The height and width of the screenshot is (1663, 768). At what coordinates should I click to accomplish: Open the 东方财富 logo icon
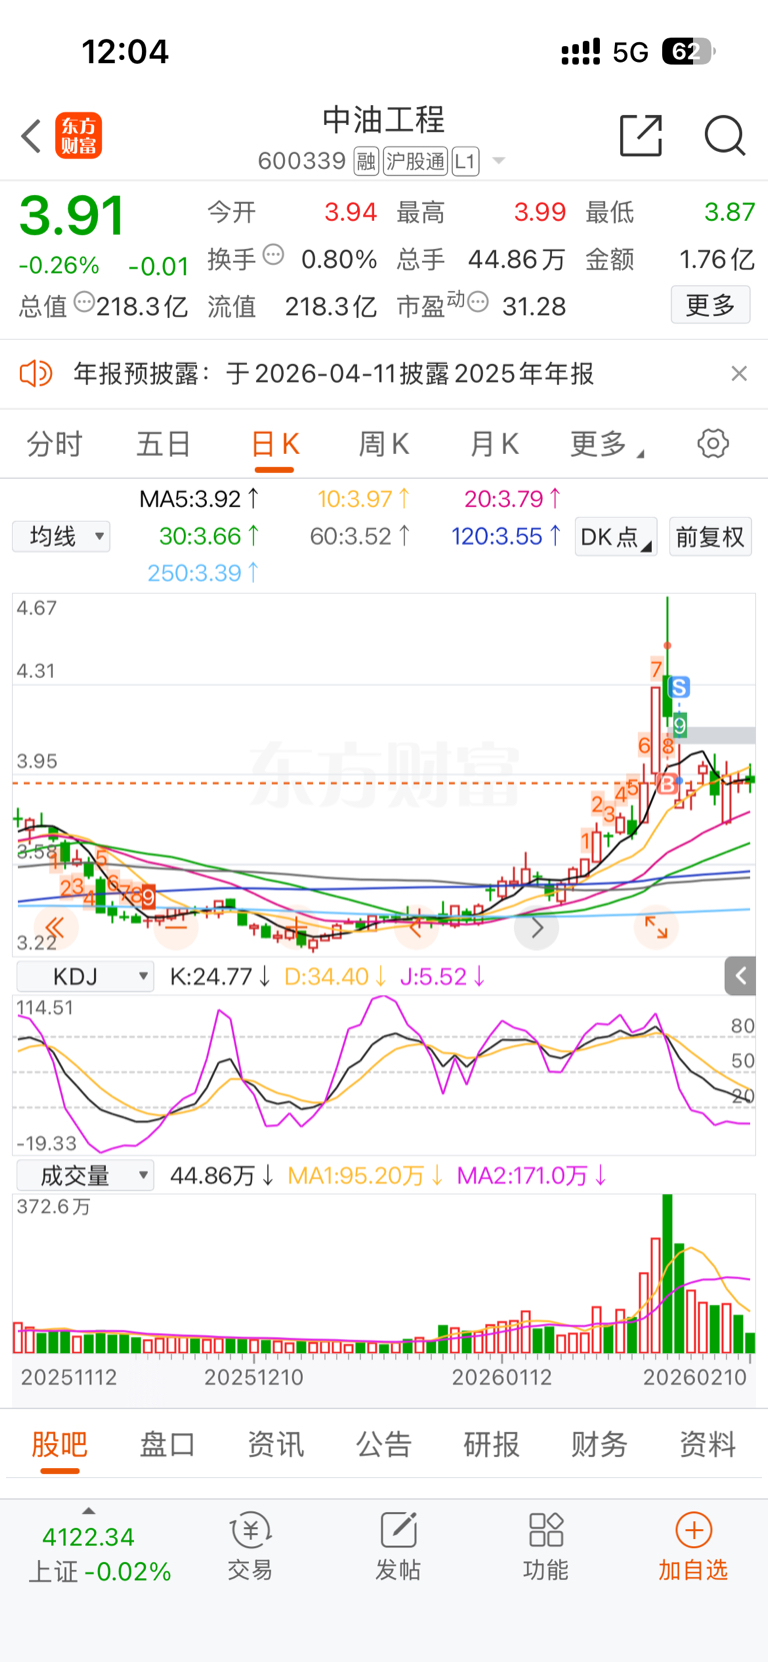pos(78,135)
